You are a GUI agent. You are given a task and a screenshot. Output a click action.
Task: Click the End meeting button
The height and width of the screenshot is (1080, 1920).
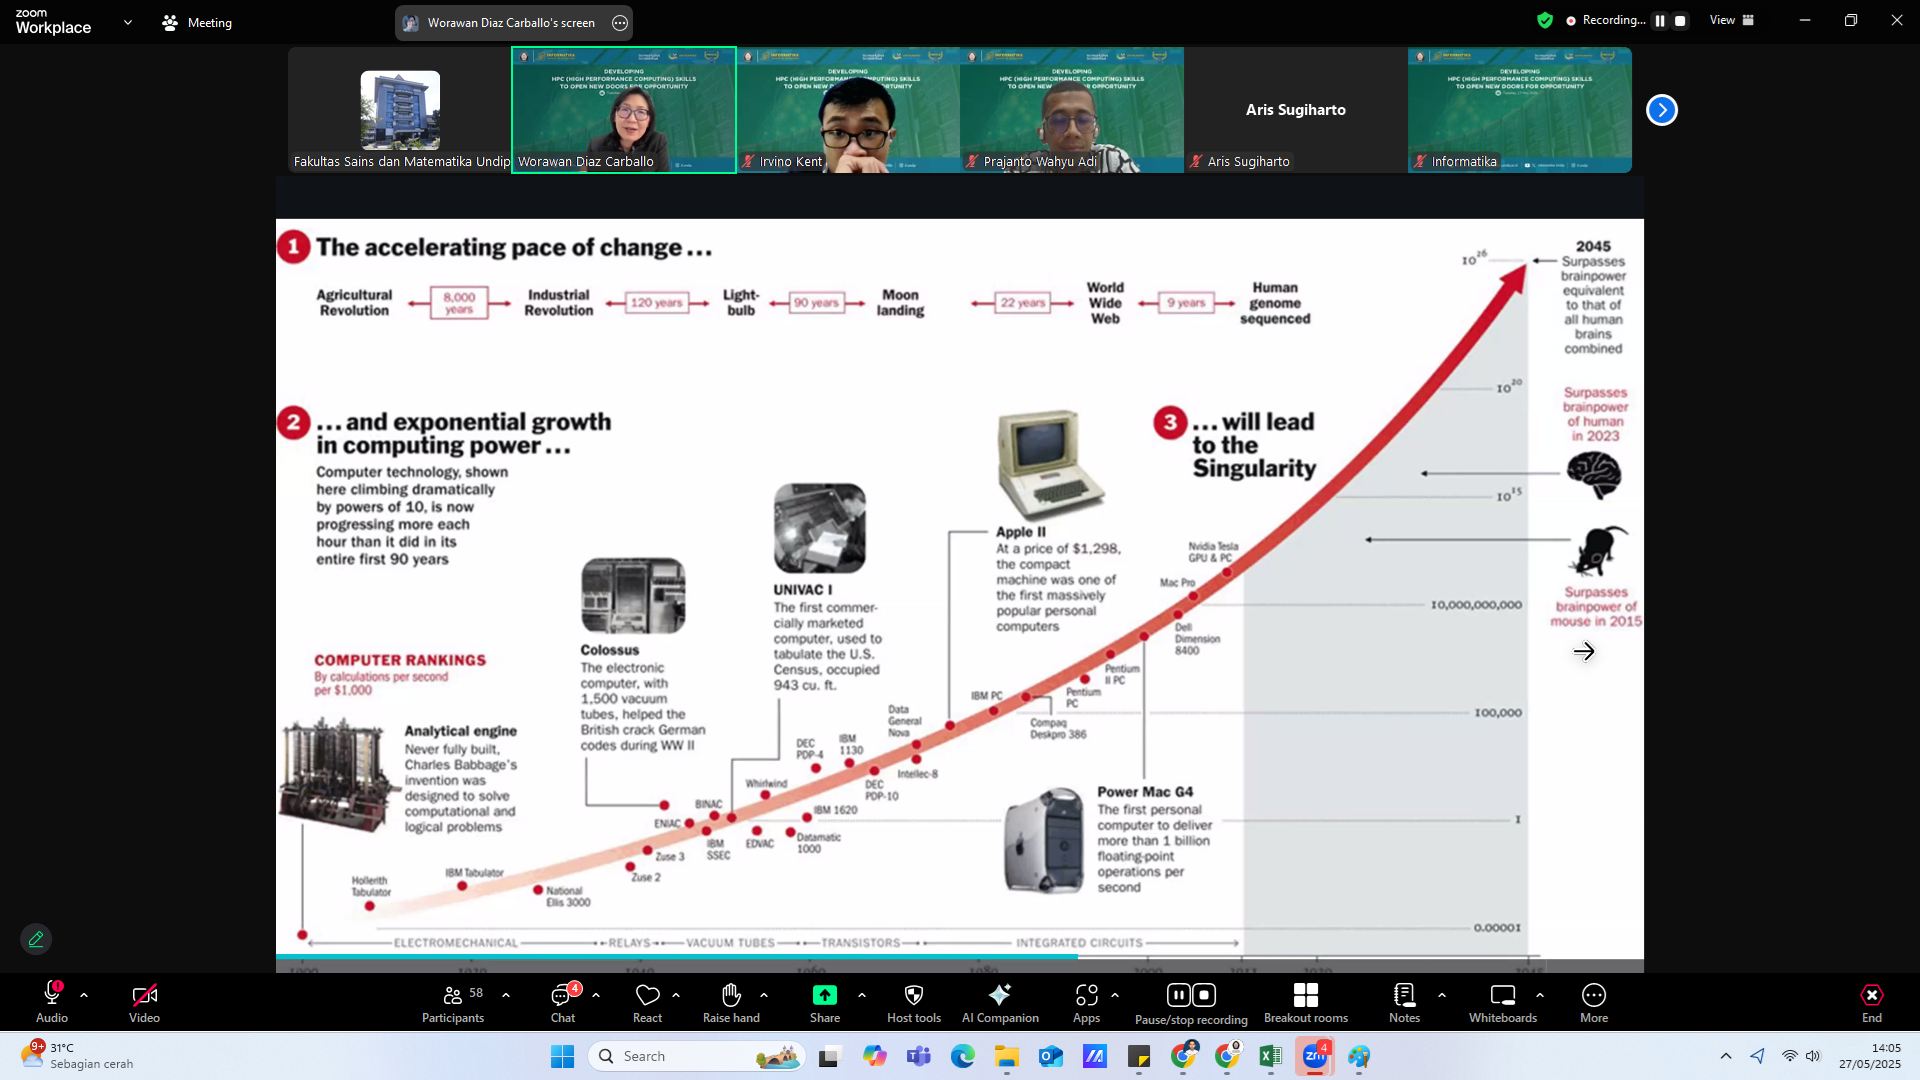(1871, 1003)
